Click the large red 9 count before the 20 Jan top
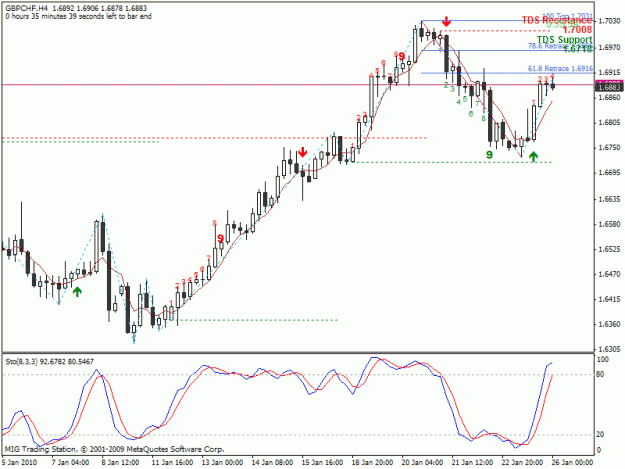625x469 pixels. tap(402, 56)
